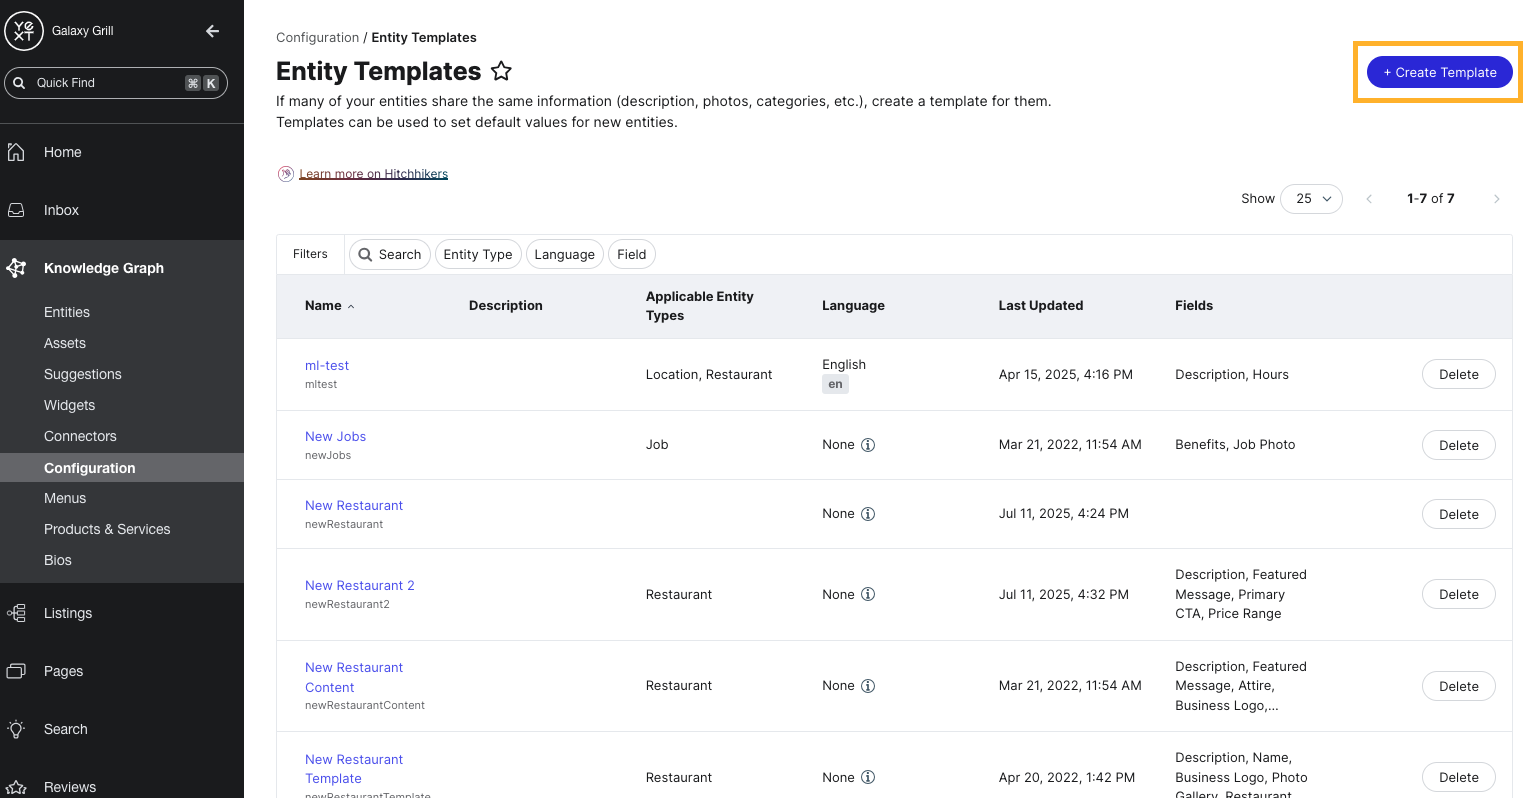Select the Pages icon in the sidebar

pyautogui.click(x=15, y=671)
